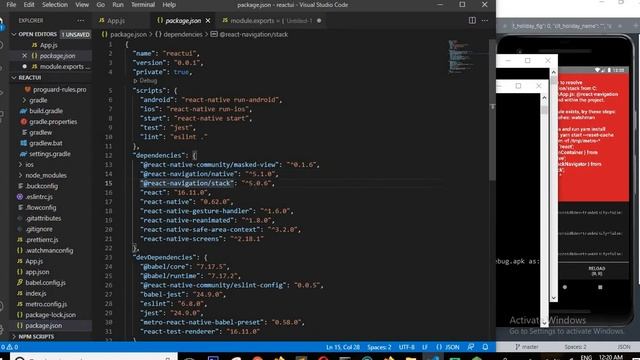Click the feedback icon in status bar
Screen dimensions: 640x360
[471, 347]
